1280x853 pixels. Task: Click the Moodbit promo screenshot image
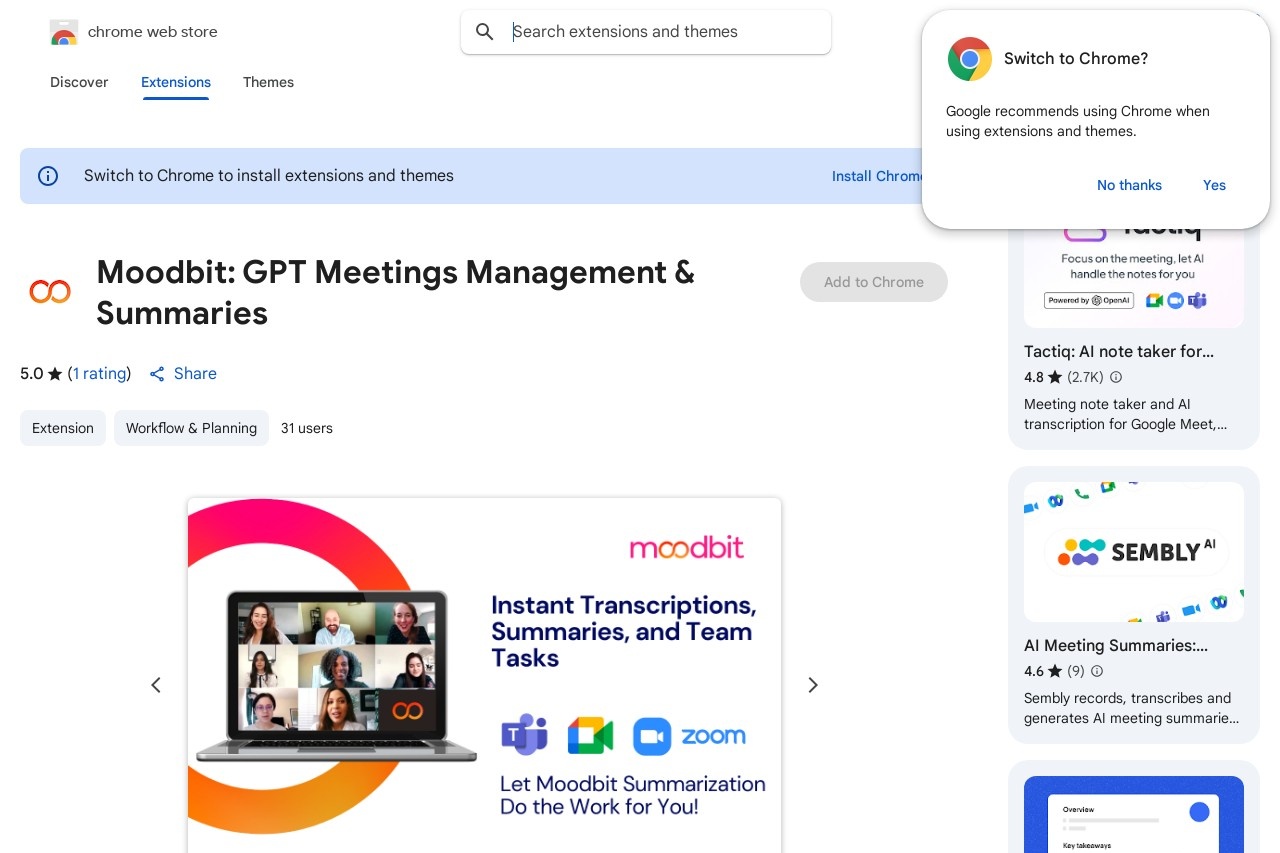pyautogui.click(x=484, y=675)
